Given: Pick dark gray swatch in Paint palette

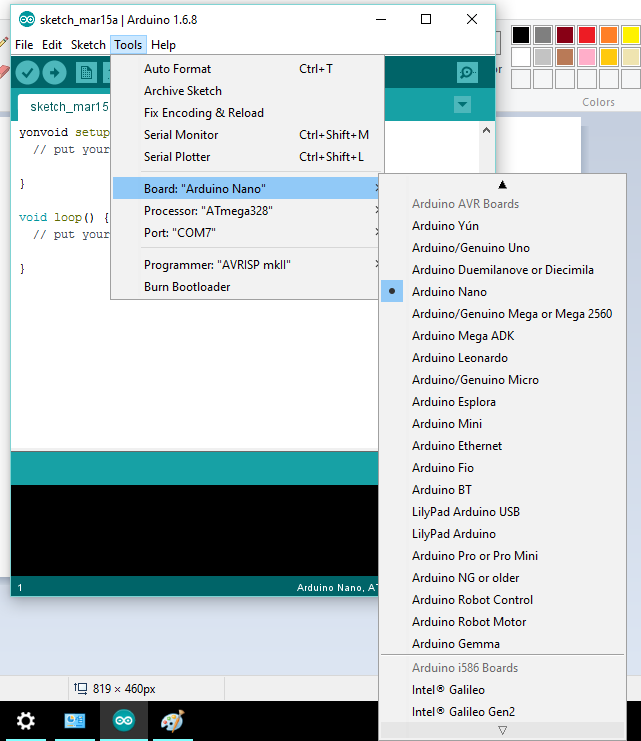Looking at the screenshot, I should point(543,35).
